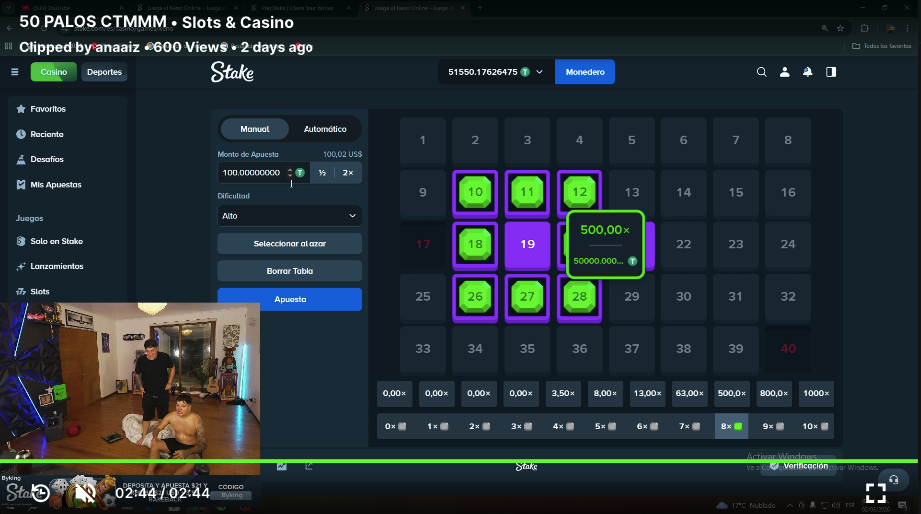This screenshot has width=921, height=514.
Task: Open Favoritos in the sidebar
Action: (48, 109)
